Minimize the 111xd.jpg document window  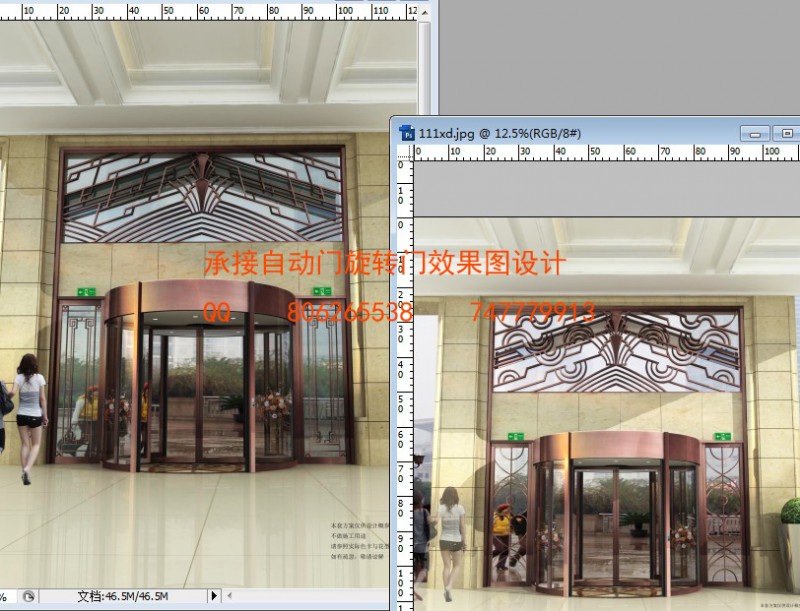pyautogui.click(x=755, y=134)
